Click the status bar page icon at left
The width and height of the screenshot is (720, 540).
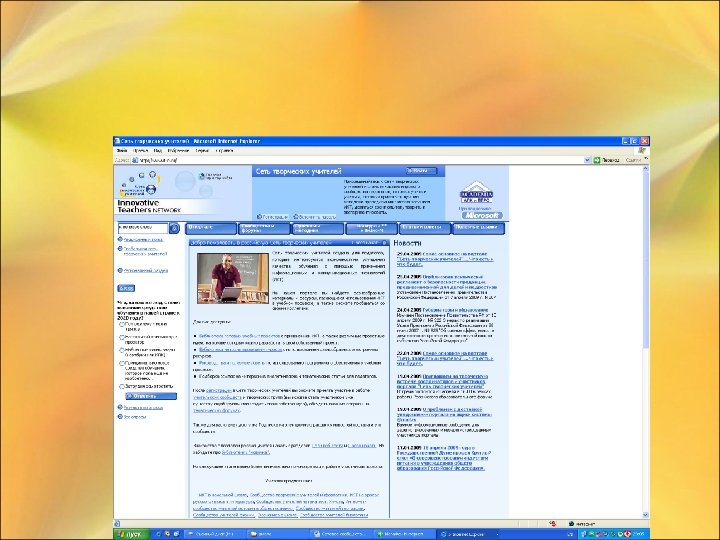click(x=118, y=523)
